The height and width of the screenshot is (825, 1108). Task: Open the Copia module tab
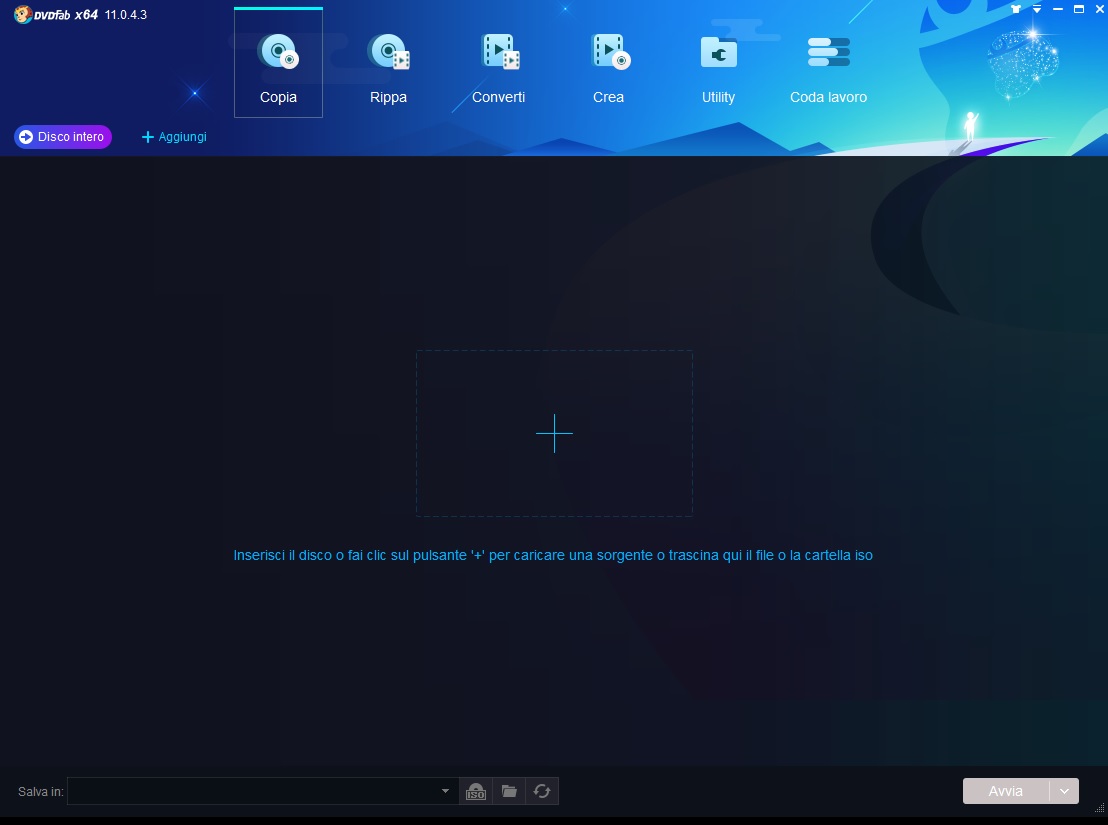tap(278, 63)
